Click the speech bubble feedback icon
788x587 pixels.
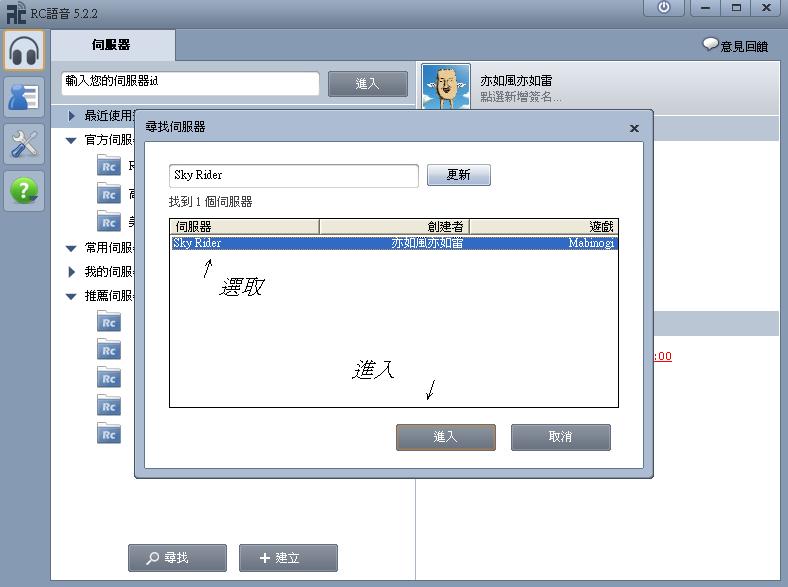[710, 45]
